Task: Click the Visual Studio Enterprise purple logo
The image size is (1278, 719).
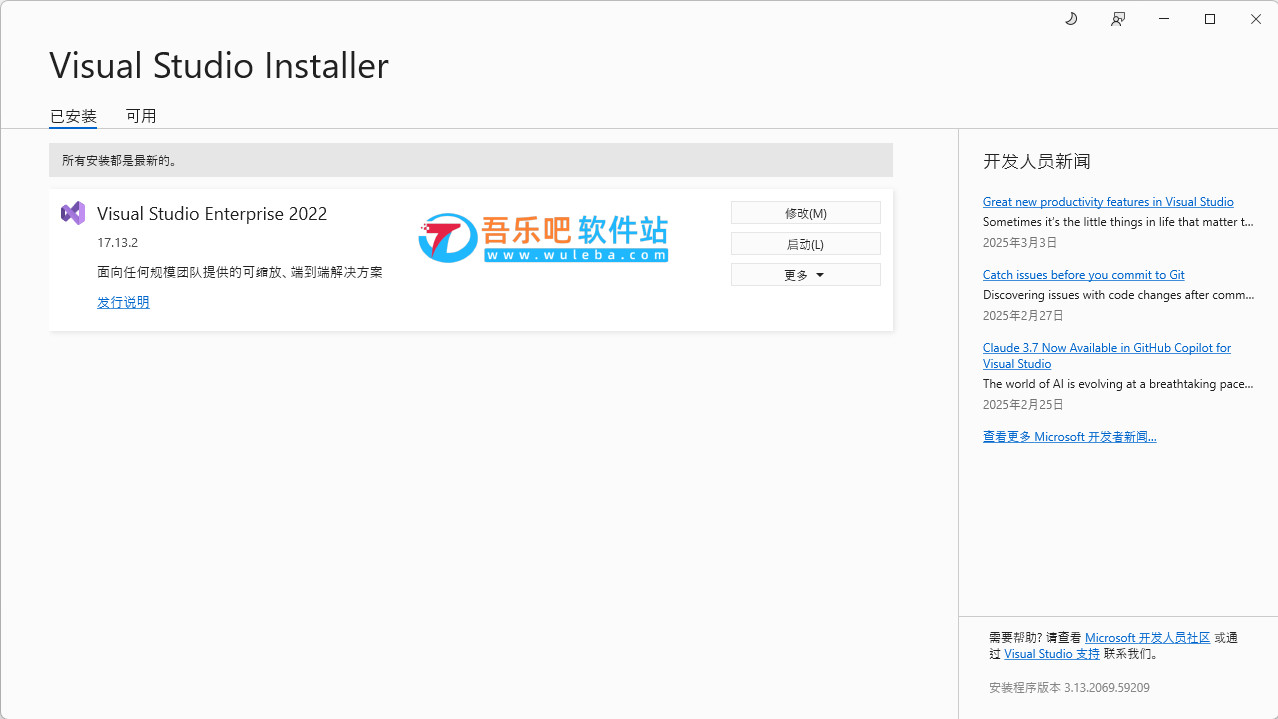Action: tap(73, 213)
